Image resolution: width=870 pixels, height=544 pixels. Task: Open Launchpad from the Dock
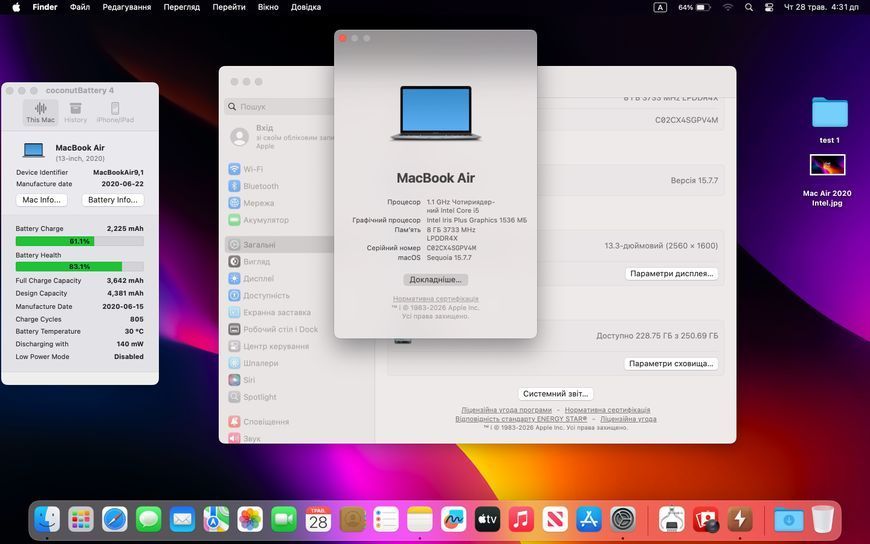click(81, 520)
